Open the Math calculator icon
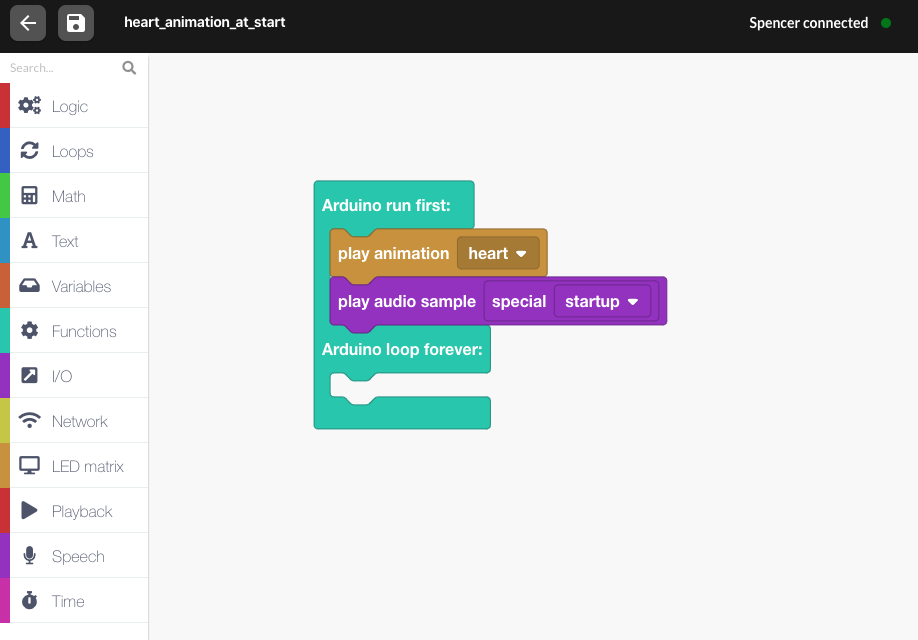Screen dimensions: 918x640 29,196
